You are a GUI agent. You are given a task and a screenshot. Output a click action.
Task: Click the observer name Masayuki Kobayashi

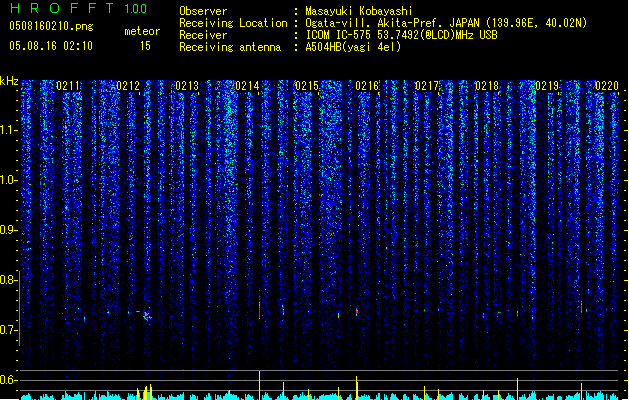click(359, 11)
